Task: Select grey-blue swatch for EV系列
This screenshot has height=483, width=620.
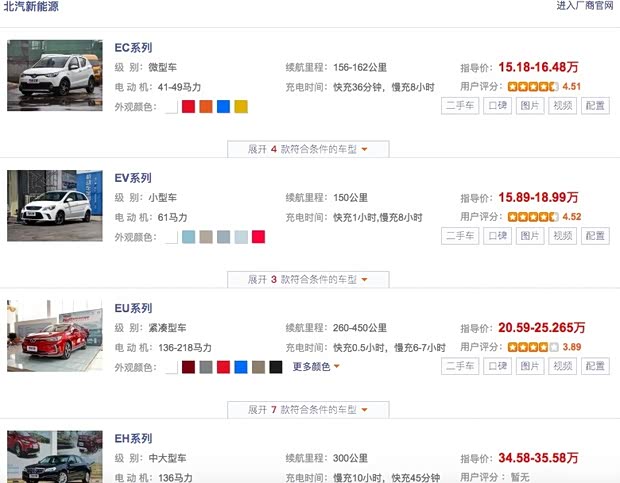Action: (x=223, y=237)
